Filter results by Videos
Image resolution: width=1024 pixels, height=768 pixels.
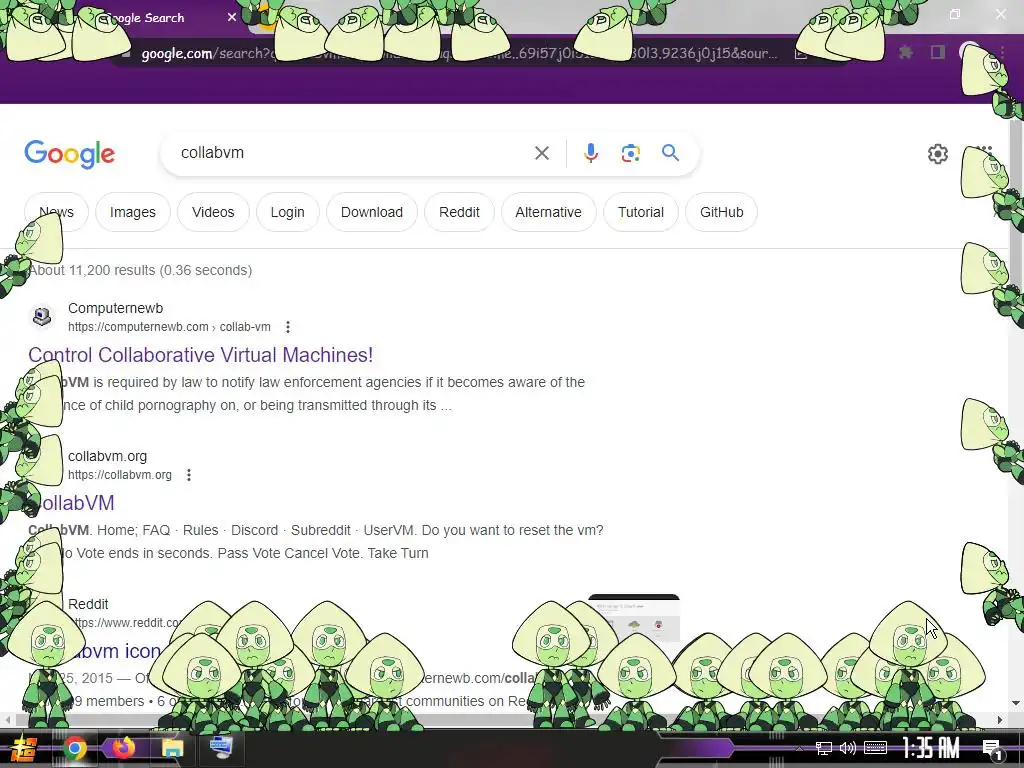tap(213, 212)
